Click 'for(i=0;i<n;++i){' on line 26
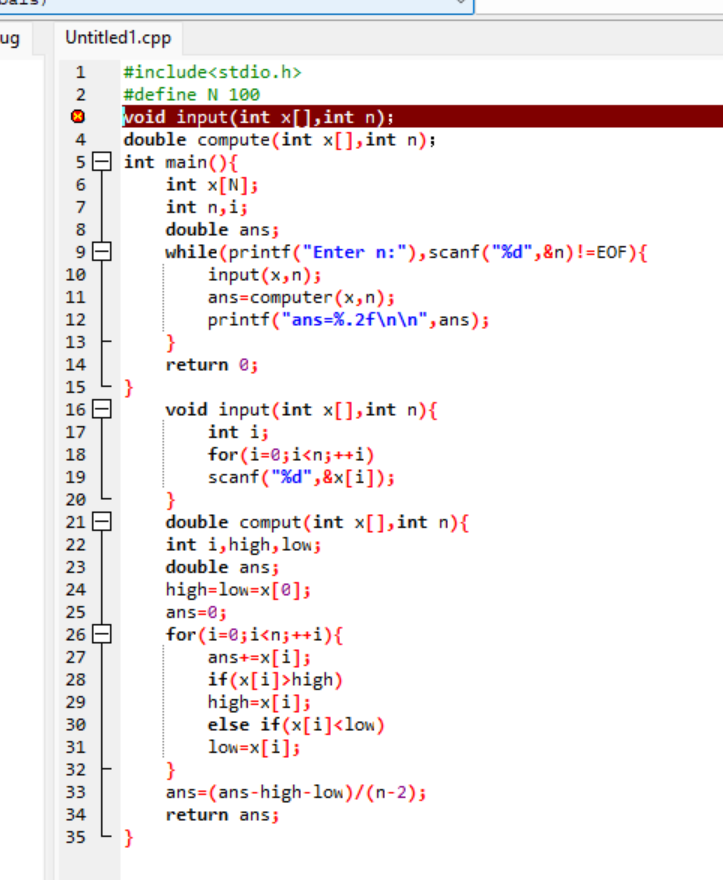 (254, 635)
